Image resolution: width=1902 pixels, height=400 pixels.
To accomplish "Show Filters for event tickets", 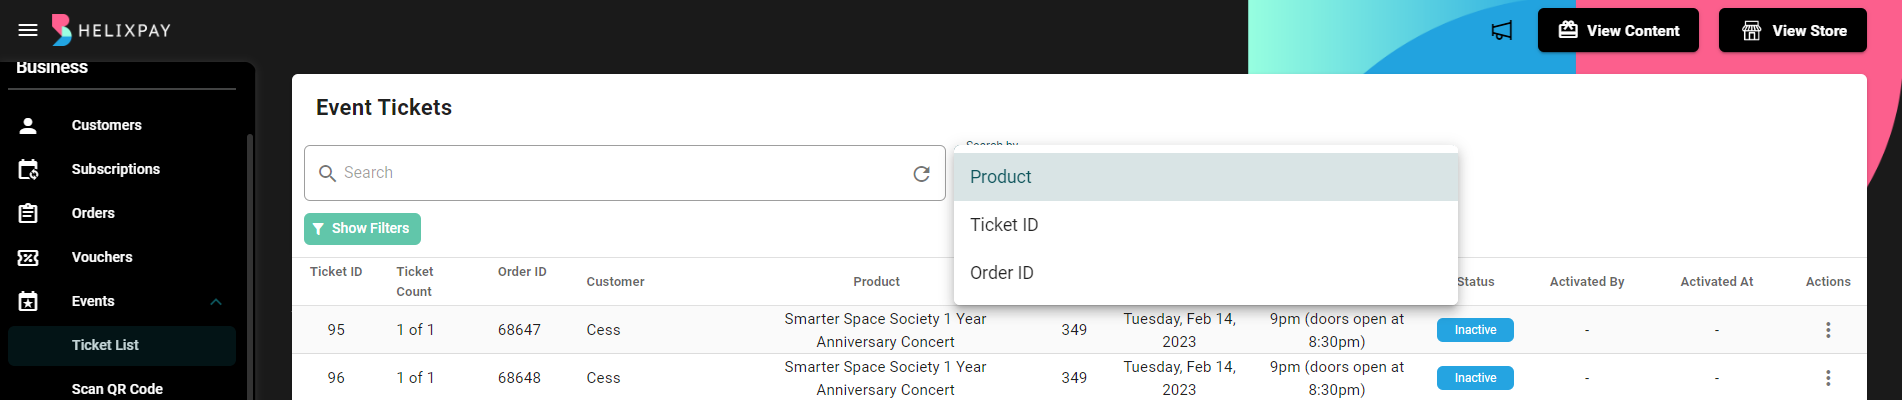I will click(362, 229).
